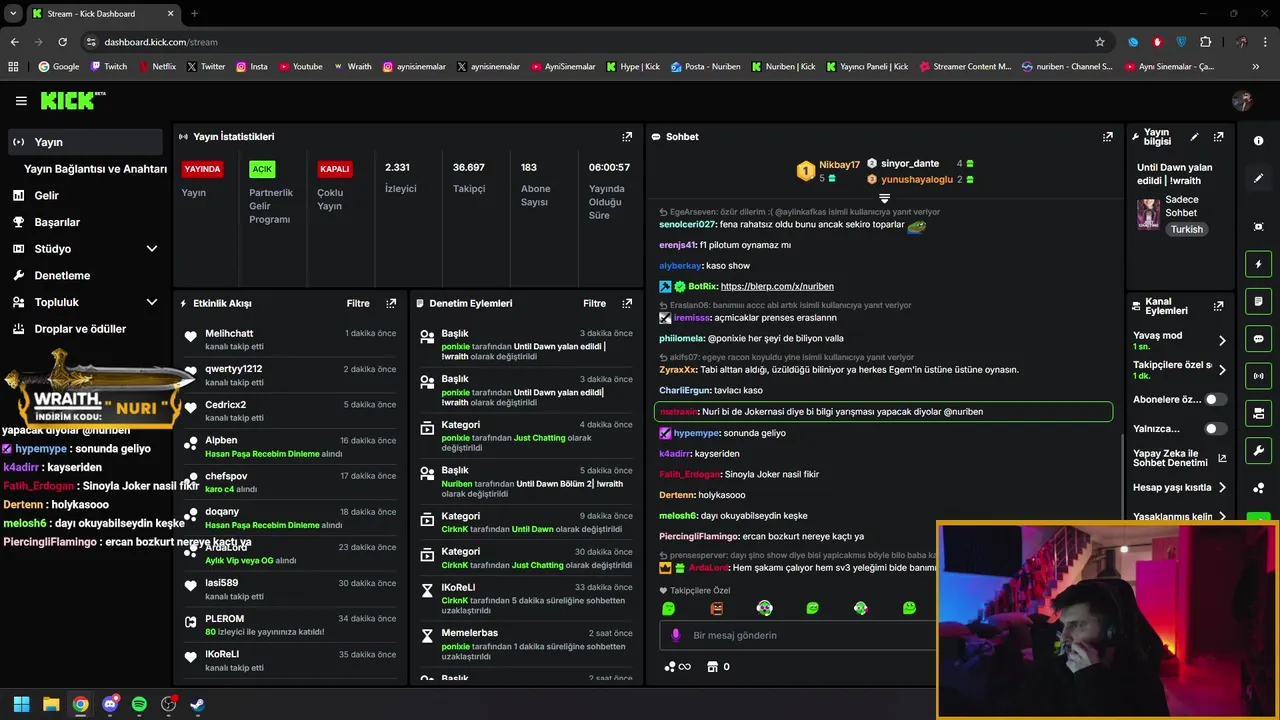Click the broadcast signal icon in right sidebar
The image size is (1280, 720).
coord(1259,376)
